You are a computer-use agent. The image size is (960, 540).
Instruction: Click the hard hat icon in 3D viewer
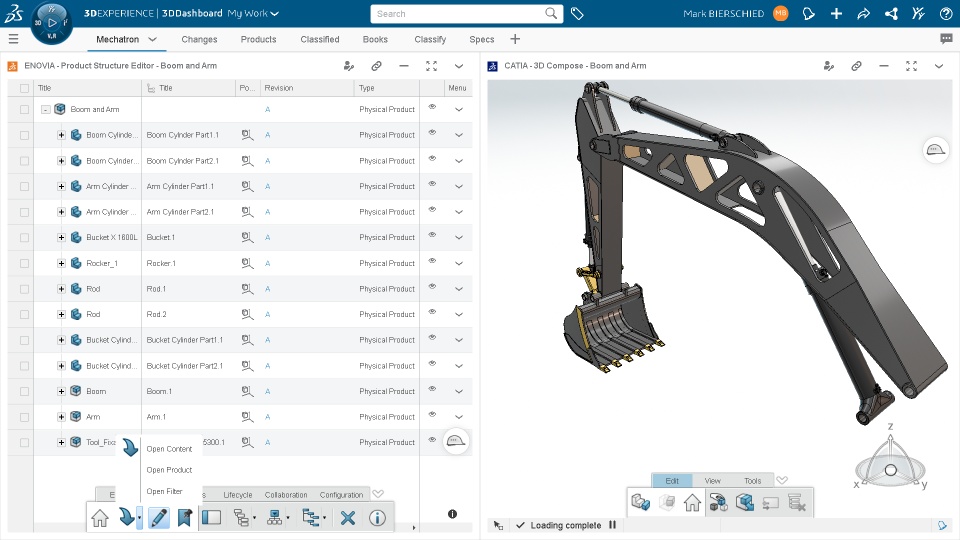[x=936, y=150]
